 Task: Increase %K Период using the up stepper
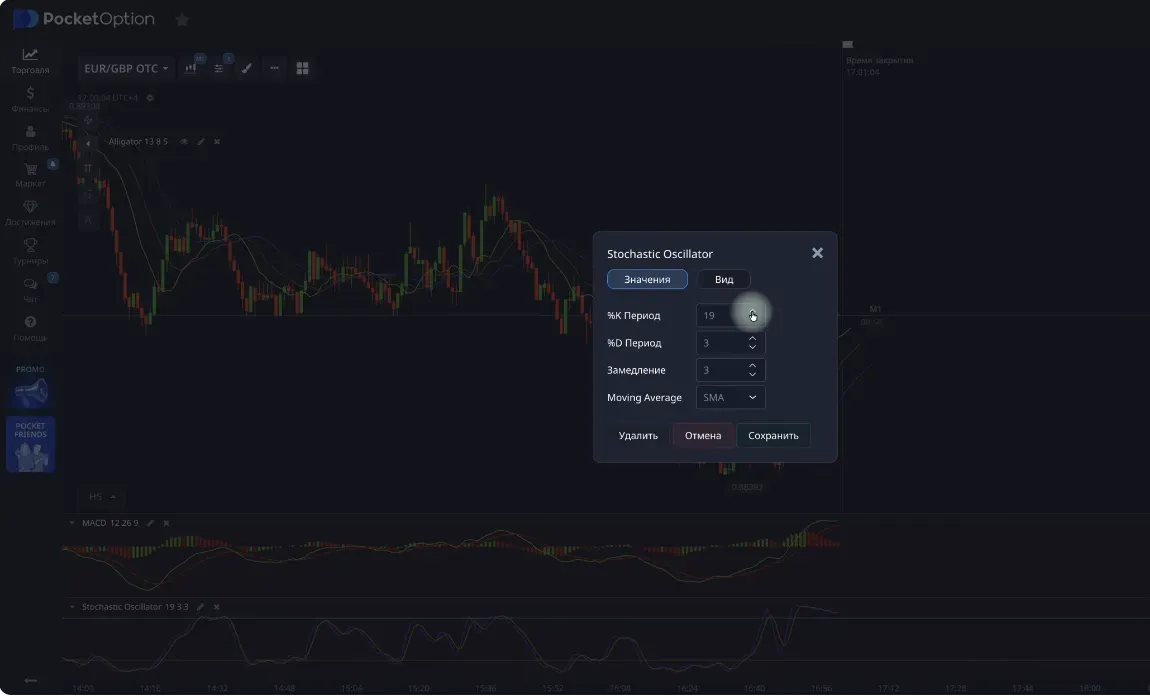tap(752, 310)
